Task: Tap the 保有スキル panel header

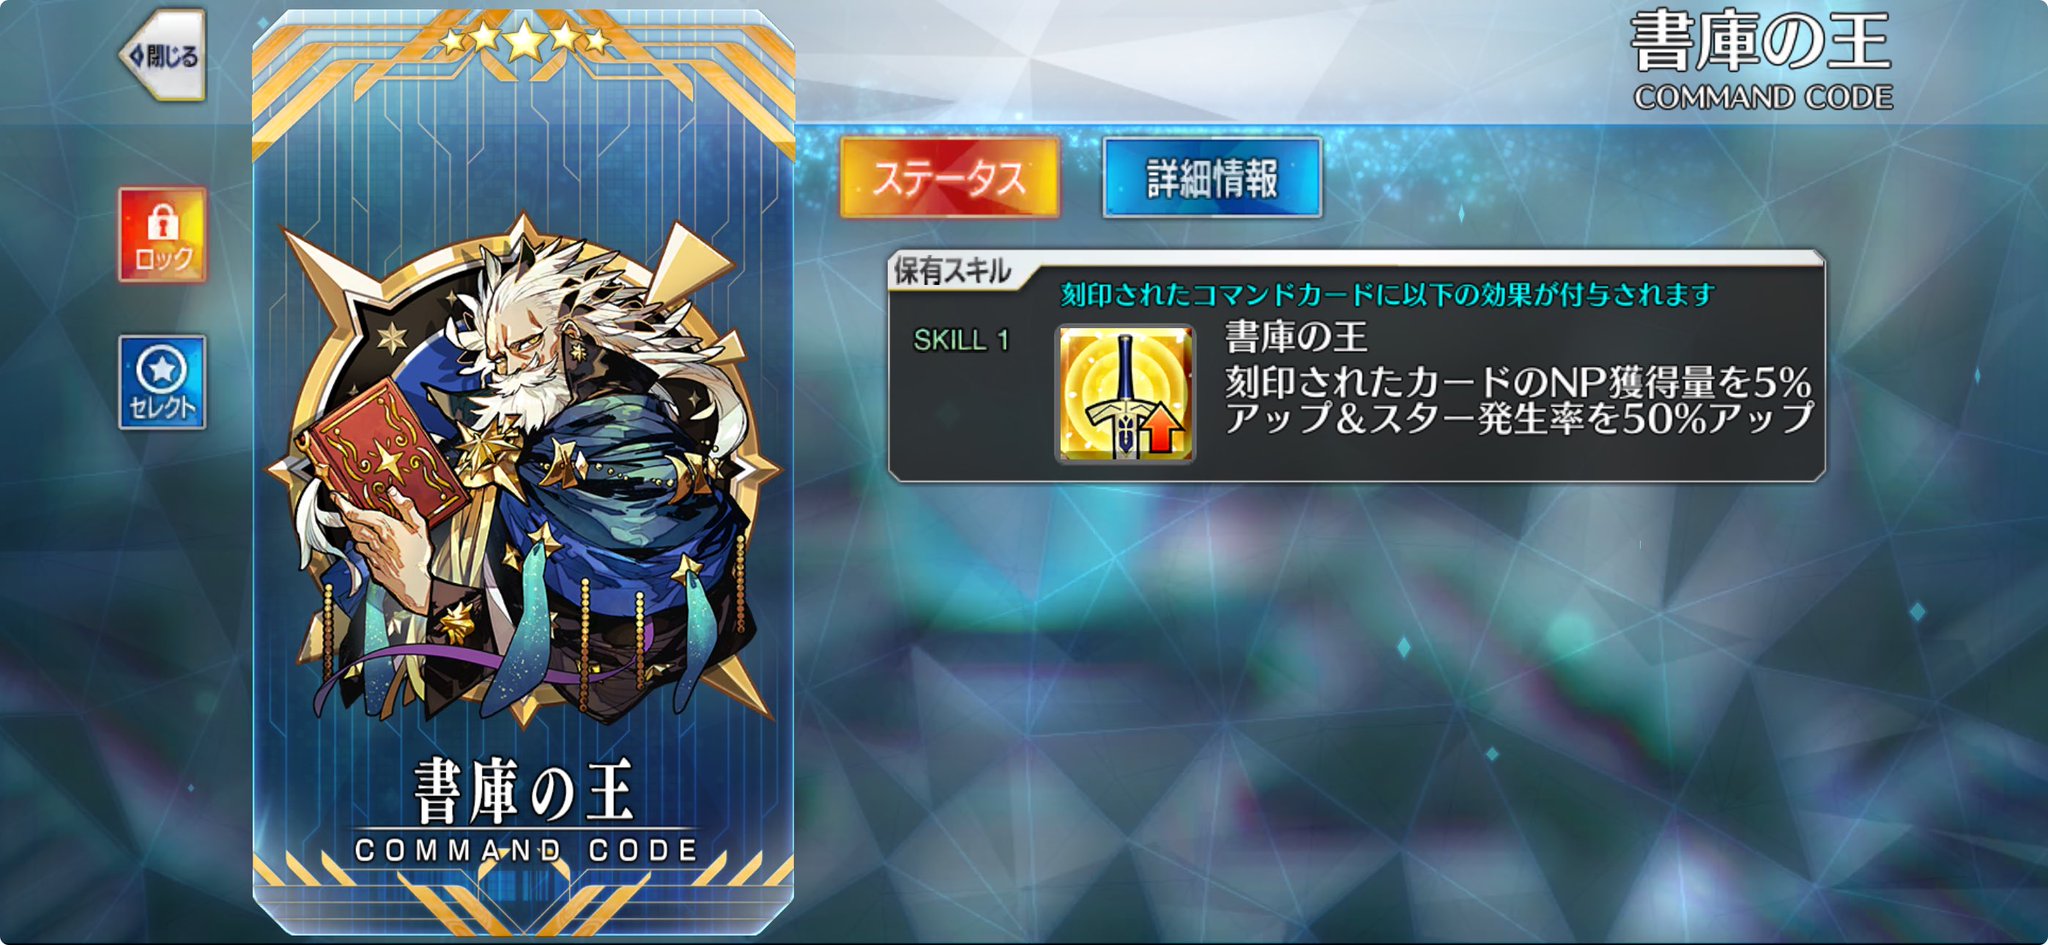Action: [952, 271]
